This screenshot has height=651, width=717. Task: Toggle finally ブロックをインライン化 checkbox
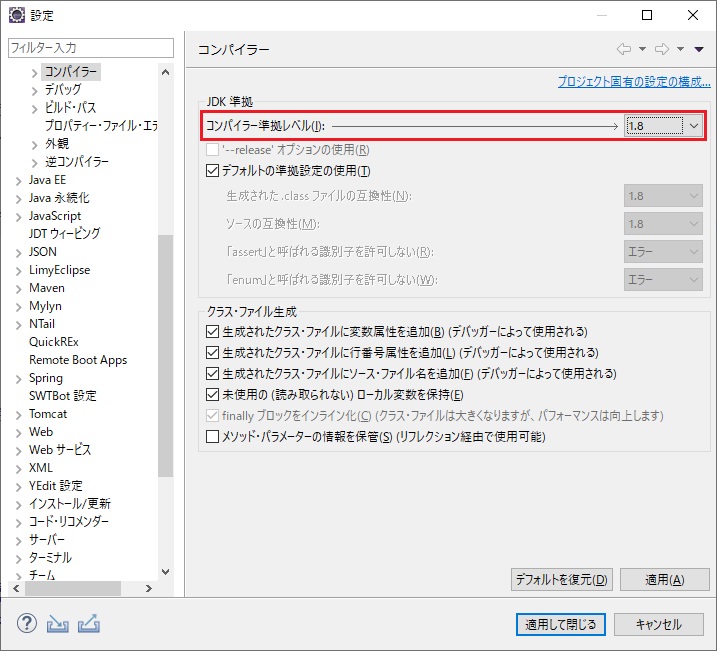(212, 416)
